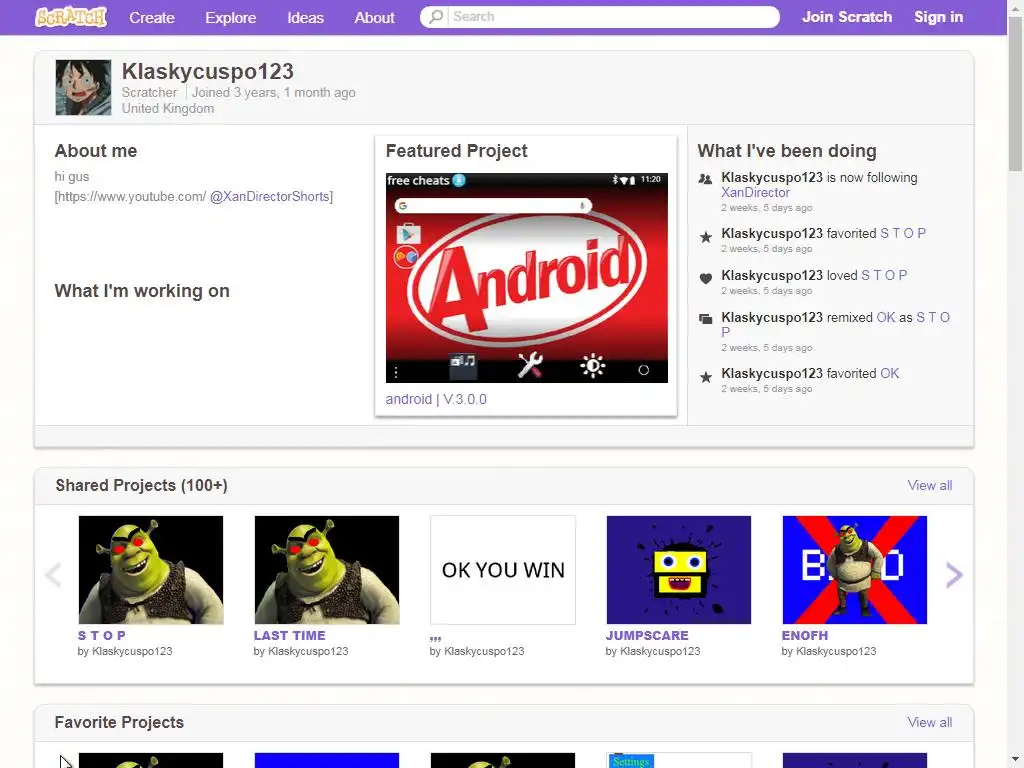Click the Favorite Projects heading
The image size is (1024, 768).
[x=119, y=722]
